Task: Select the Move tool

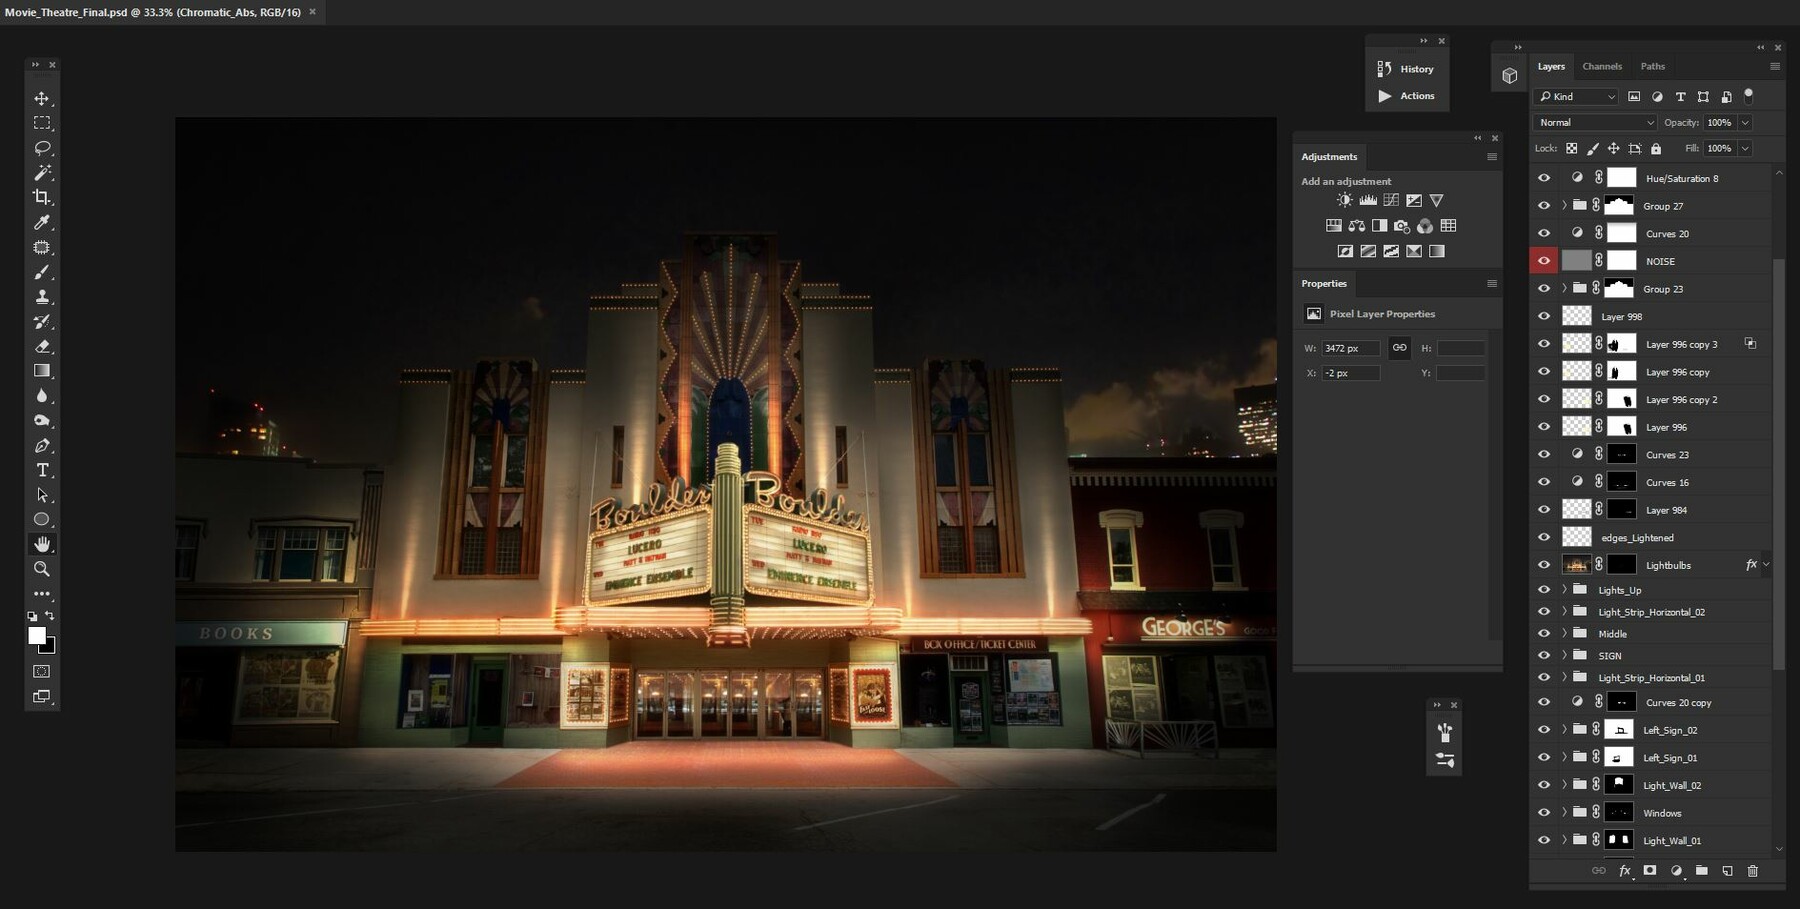Action: 42,98
